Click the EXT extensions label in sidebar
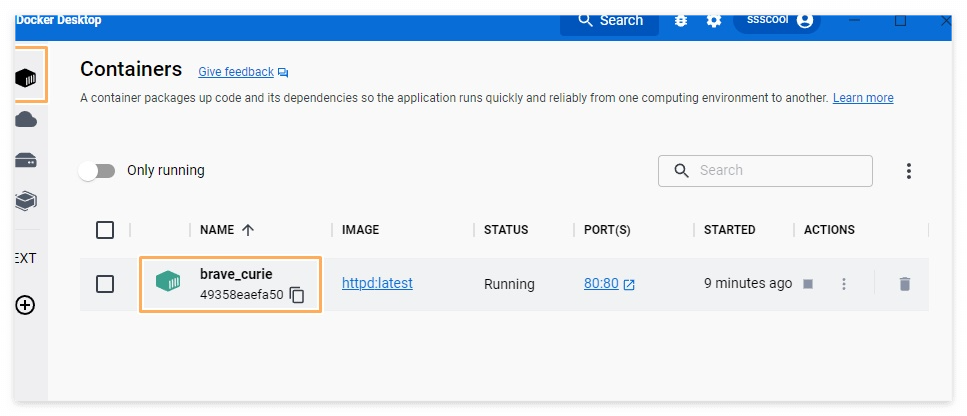 point(25,258)
